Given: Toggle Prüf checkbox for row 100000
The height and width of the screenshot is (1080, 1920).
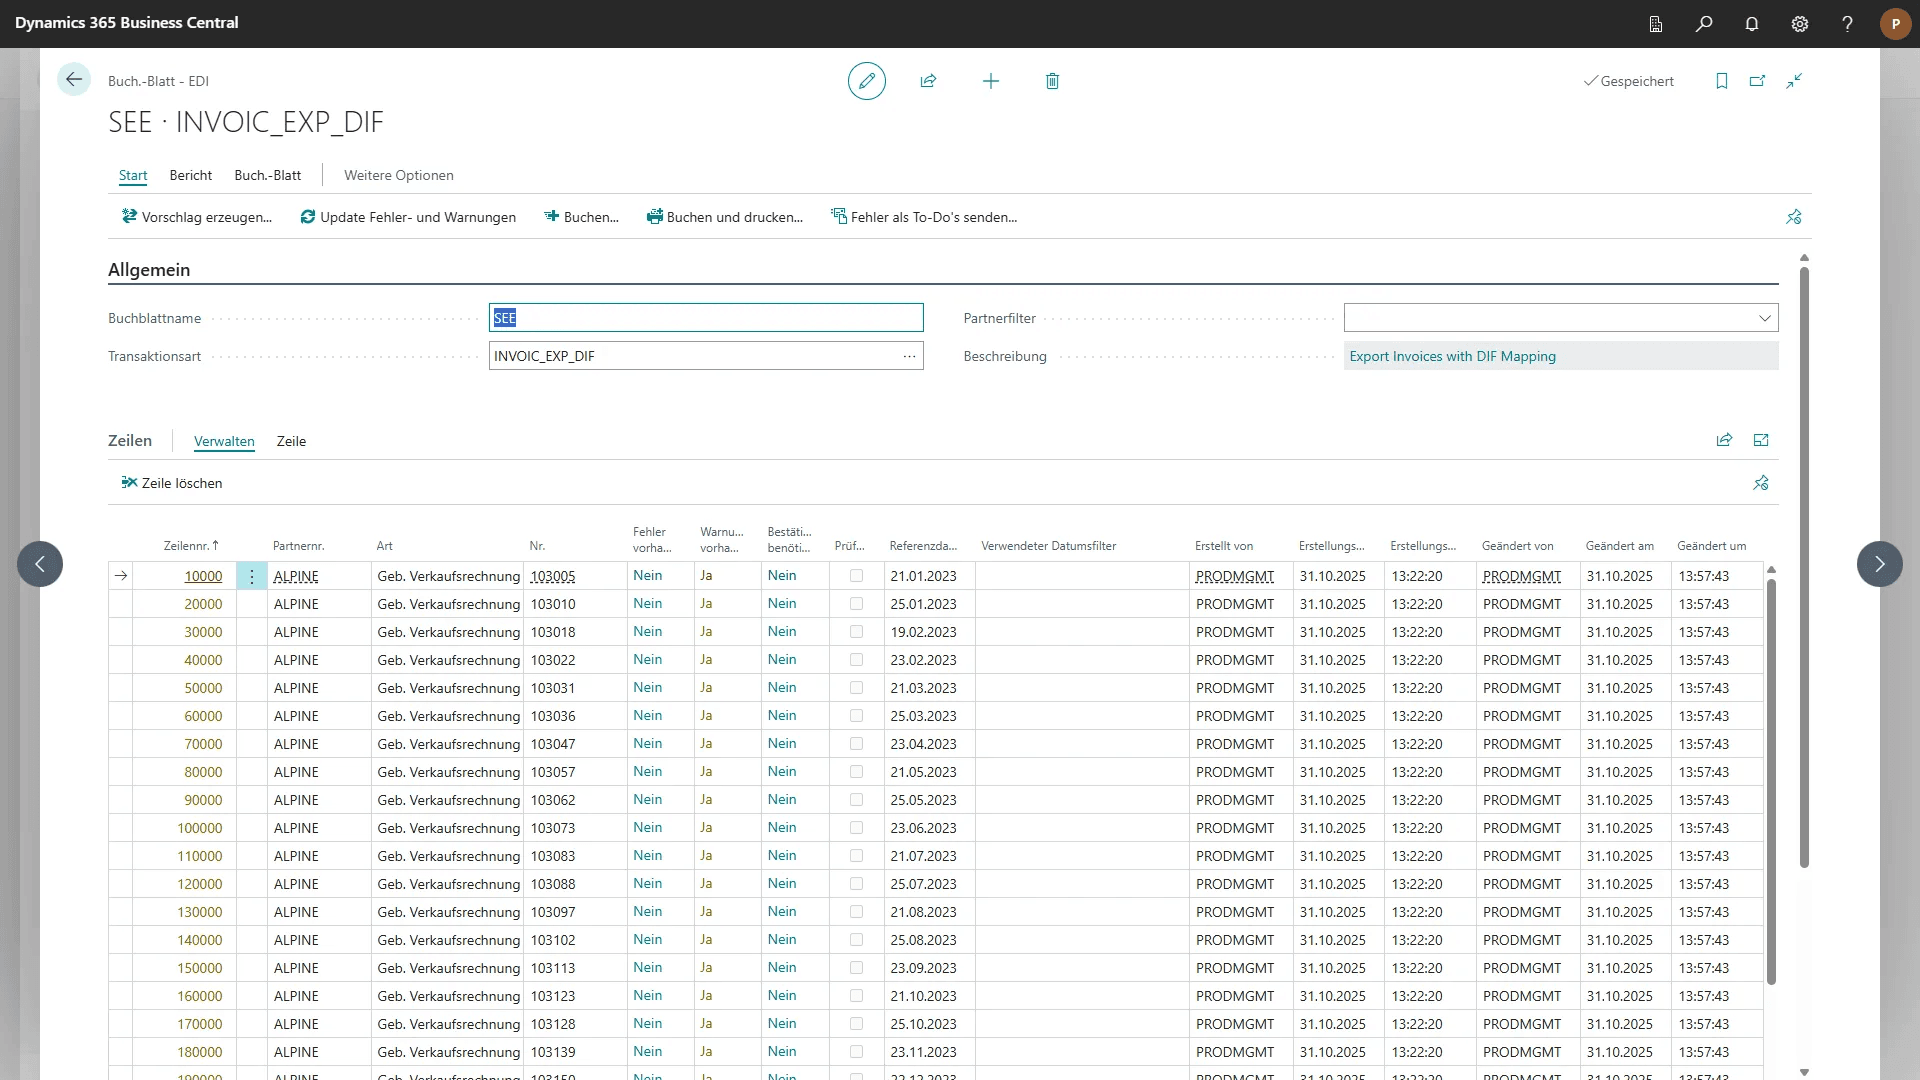Looking at the screenshot, I should 856,828.
